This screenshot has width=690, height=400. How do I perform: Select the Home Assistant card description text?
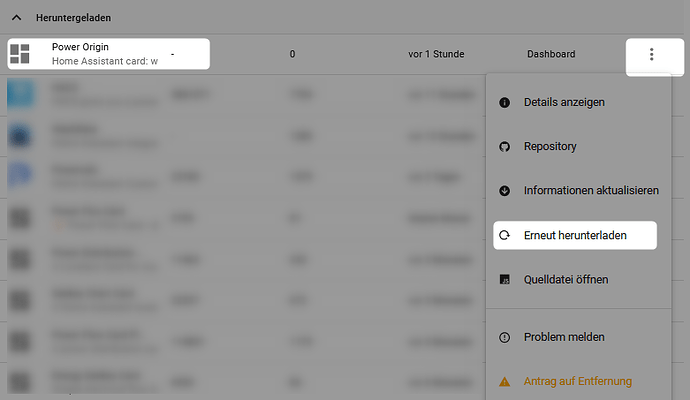point(105,61)
